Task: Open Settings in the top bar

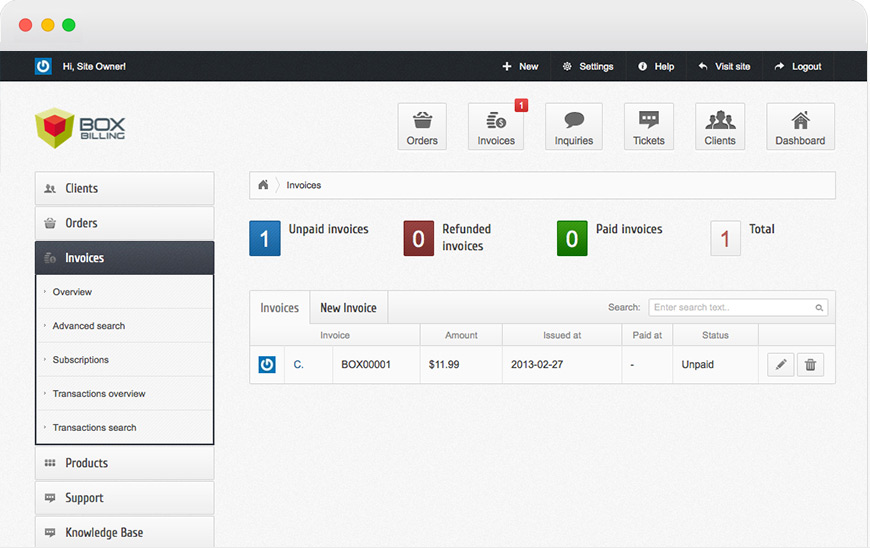Action: click(x=588, y=66)
